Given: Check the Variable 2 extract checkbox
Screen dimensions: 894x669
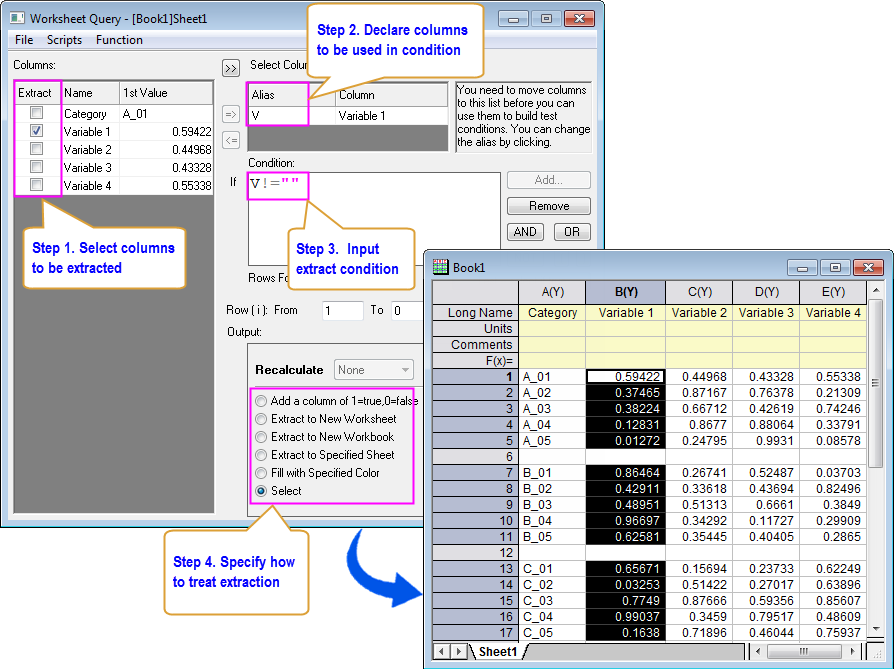Looking at the screenshot, I should pos(36,149).
